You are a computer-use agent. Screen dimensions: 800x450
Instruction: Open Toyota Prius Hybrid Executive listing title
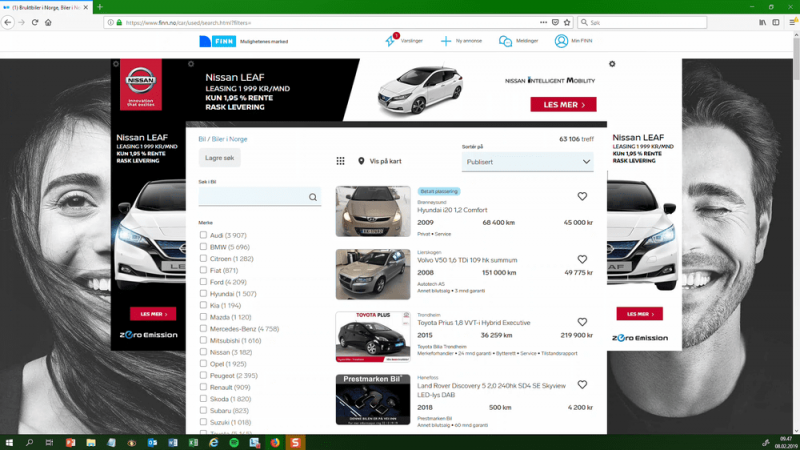coord(473,323)
